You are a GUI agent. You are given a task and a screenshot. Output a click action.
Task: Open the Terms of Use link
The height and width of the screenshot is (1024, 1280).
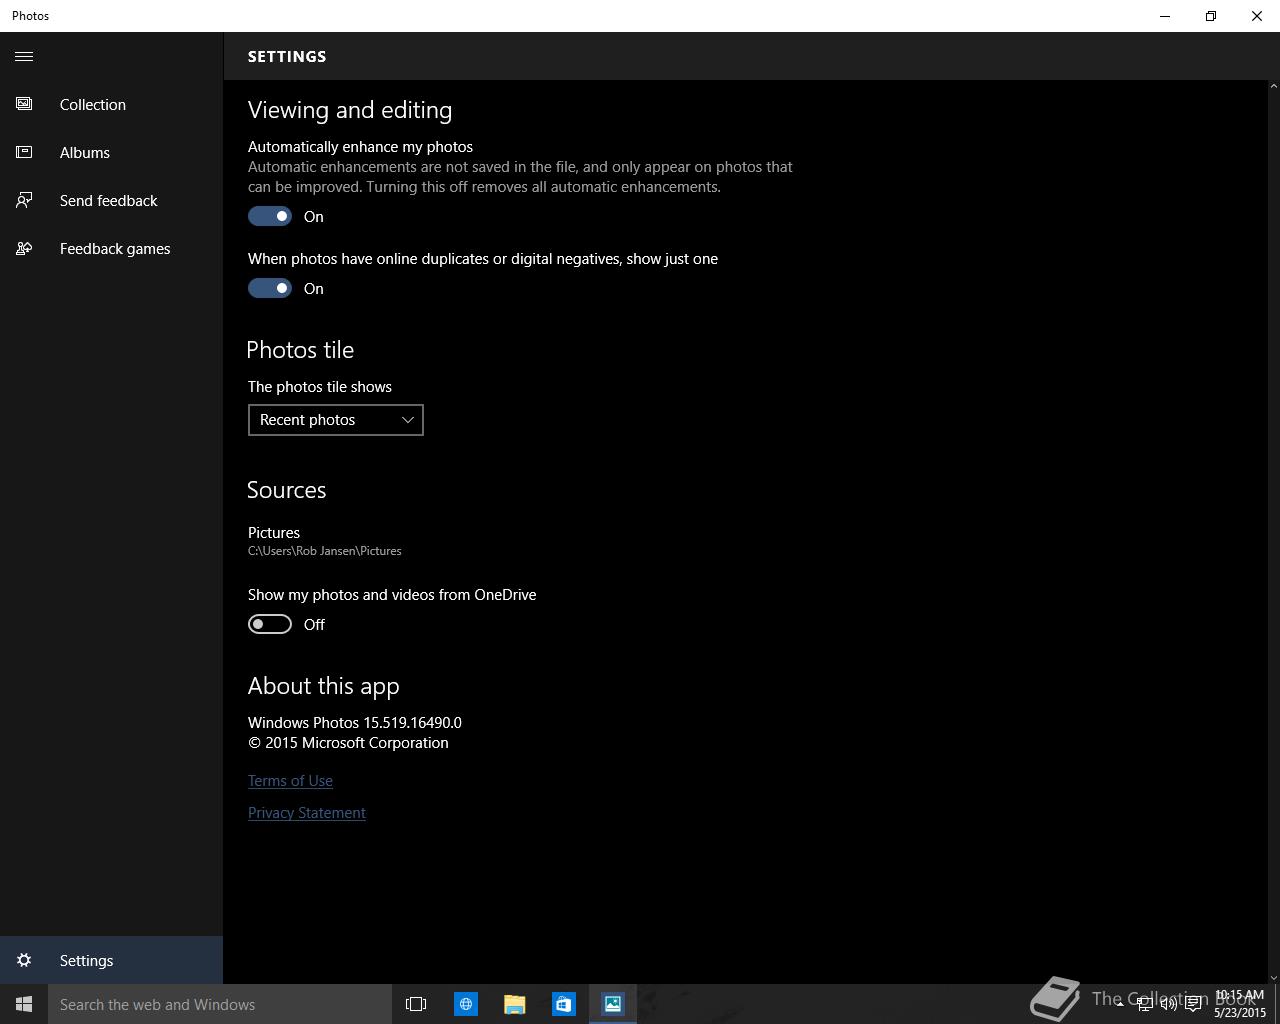(290, 781)
